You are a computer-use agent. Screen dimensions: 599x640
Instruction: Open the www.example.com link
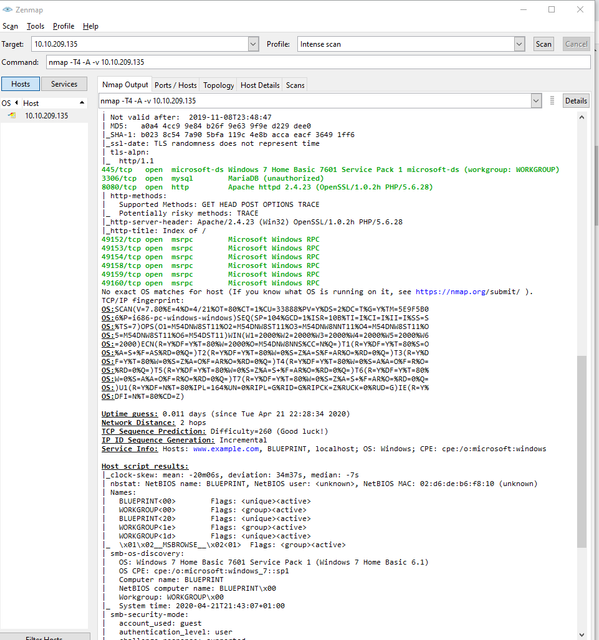[226, 449]
